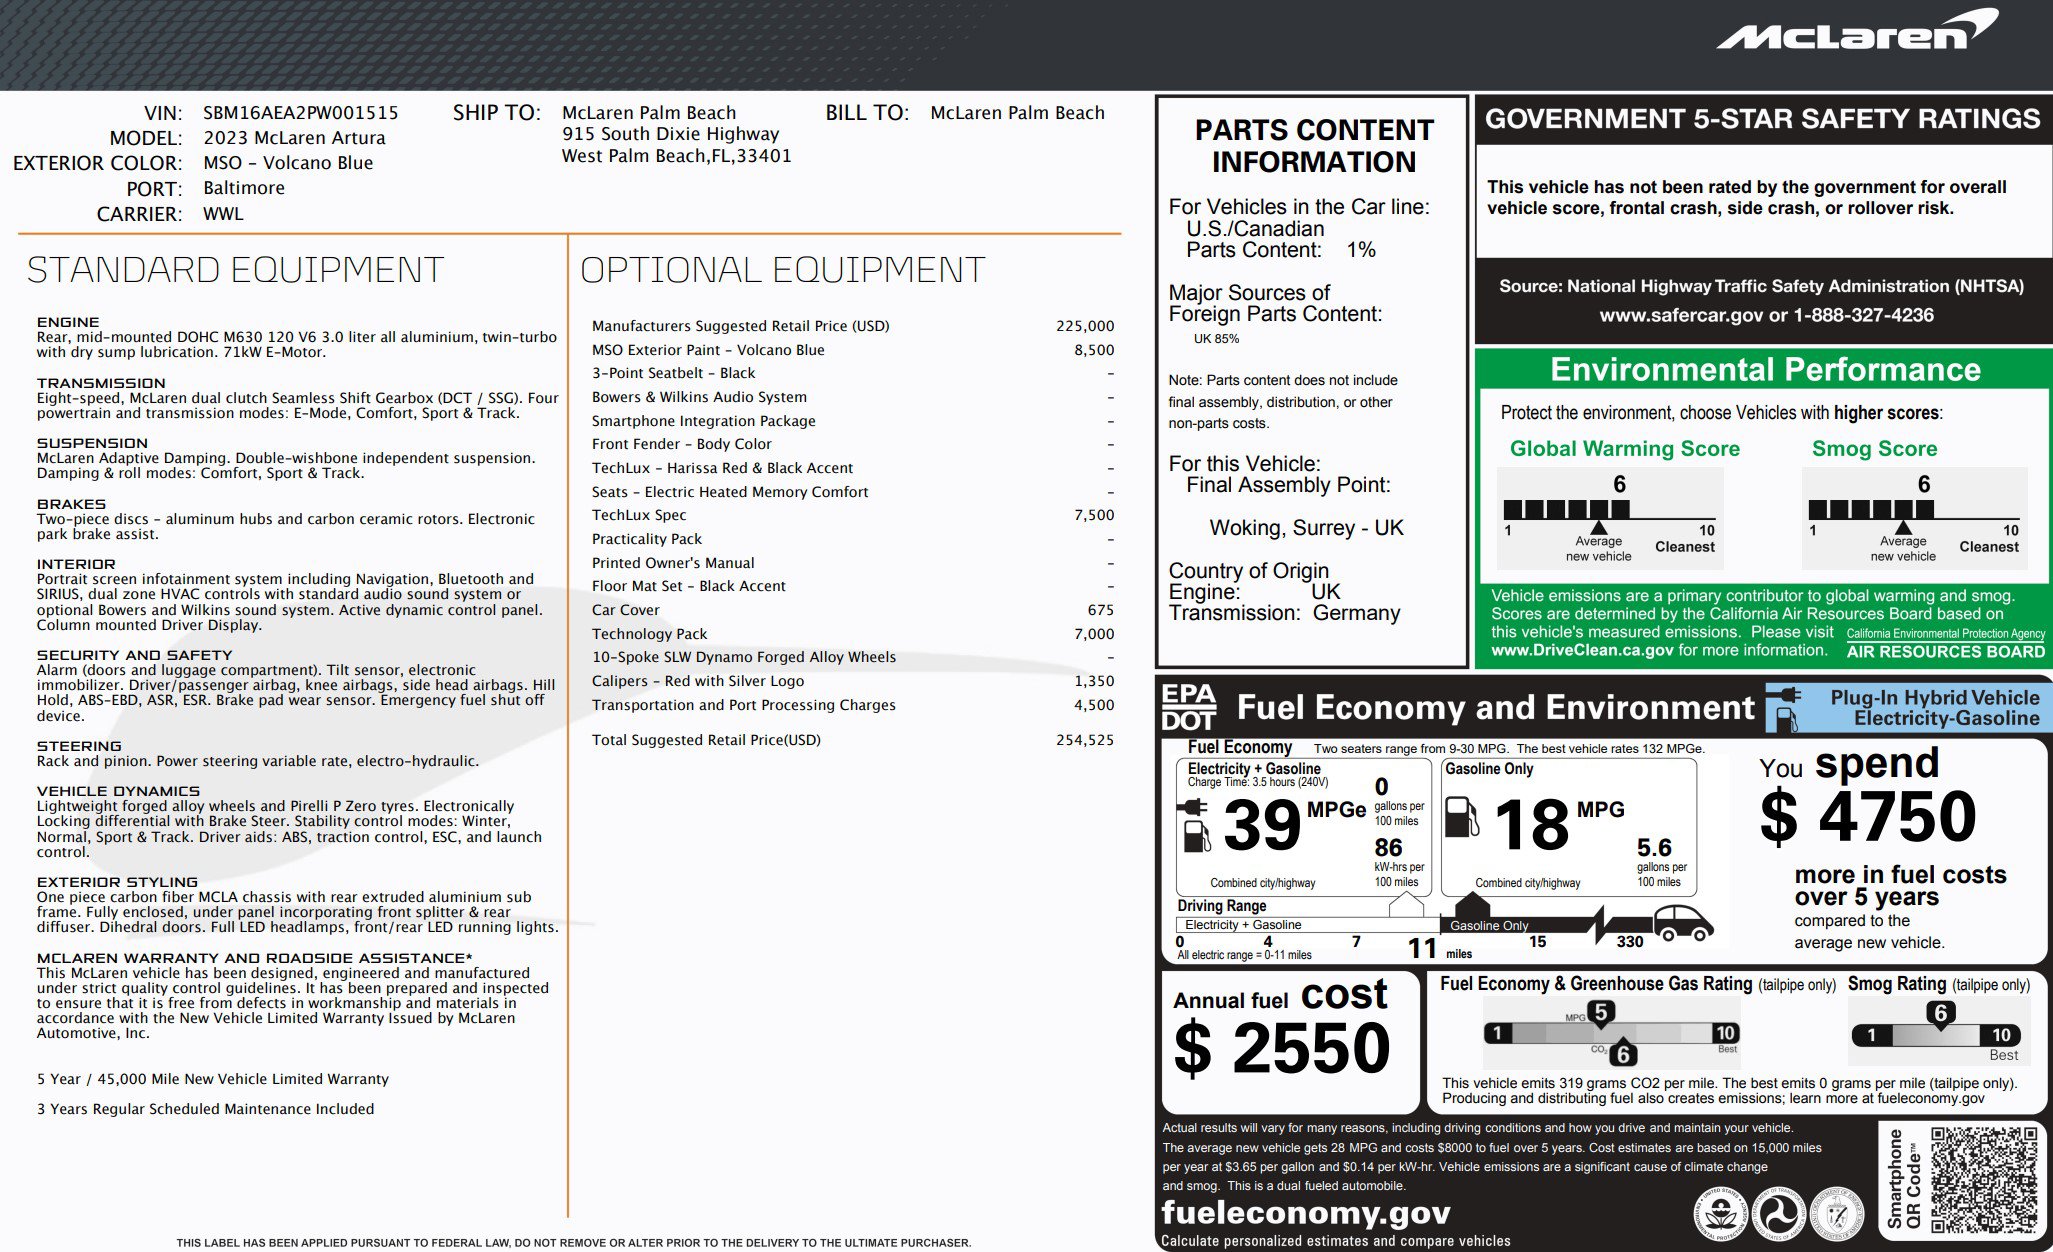Image resolution: width=2053 pixels, height=1252 pixels.
Task: Click the PARTS CONTENT INFORMATION title
Action: [x=1314, y=146]
